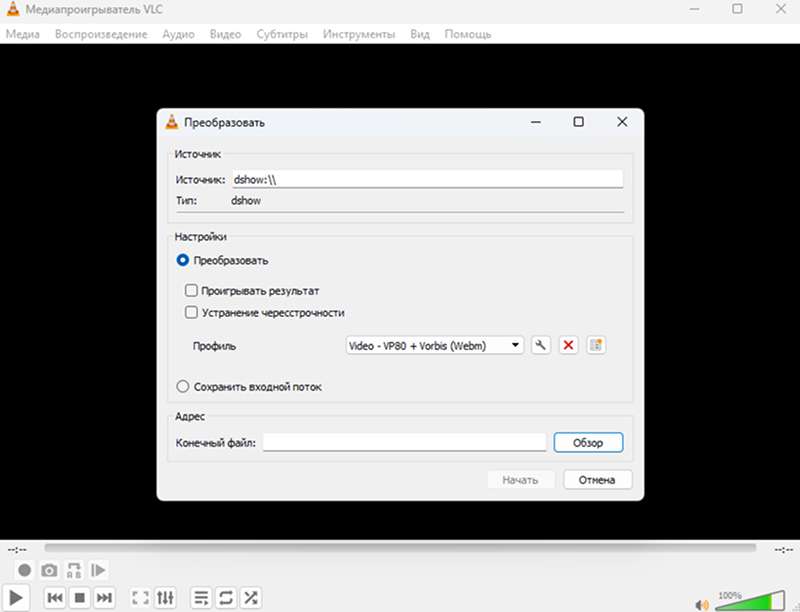Open the Аудио menu
The height and width of the screenshot is (612, 800).
point(179,34)
